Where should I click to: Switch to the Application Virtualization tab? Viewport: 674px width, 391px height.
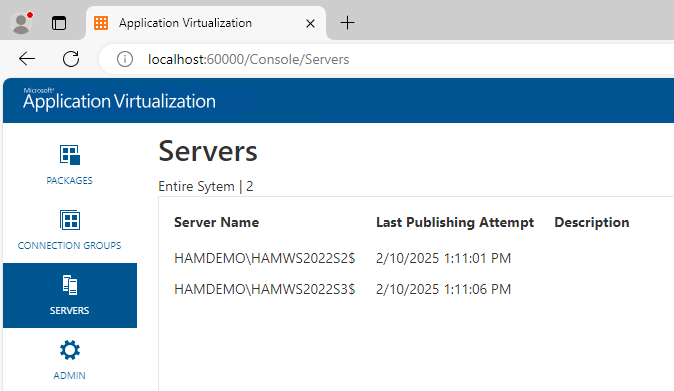point(206,23)
